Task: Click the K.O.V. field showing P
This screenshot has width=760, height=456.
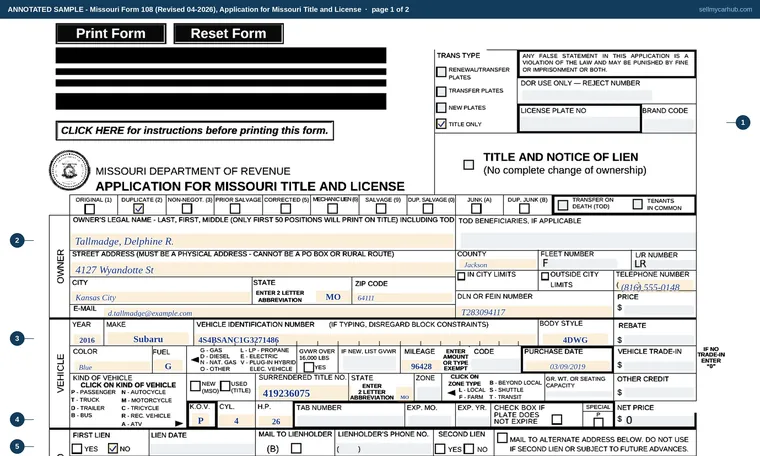Action: (x=201, y=420)
